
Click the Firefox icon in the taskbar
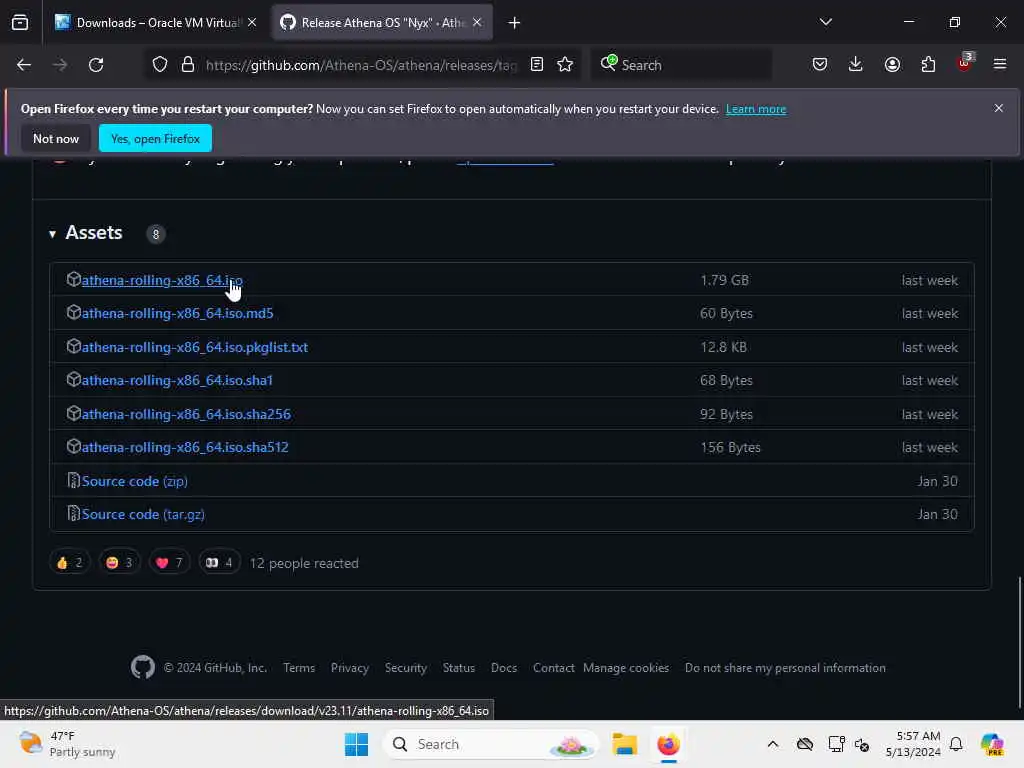pos(668,744)
